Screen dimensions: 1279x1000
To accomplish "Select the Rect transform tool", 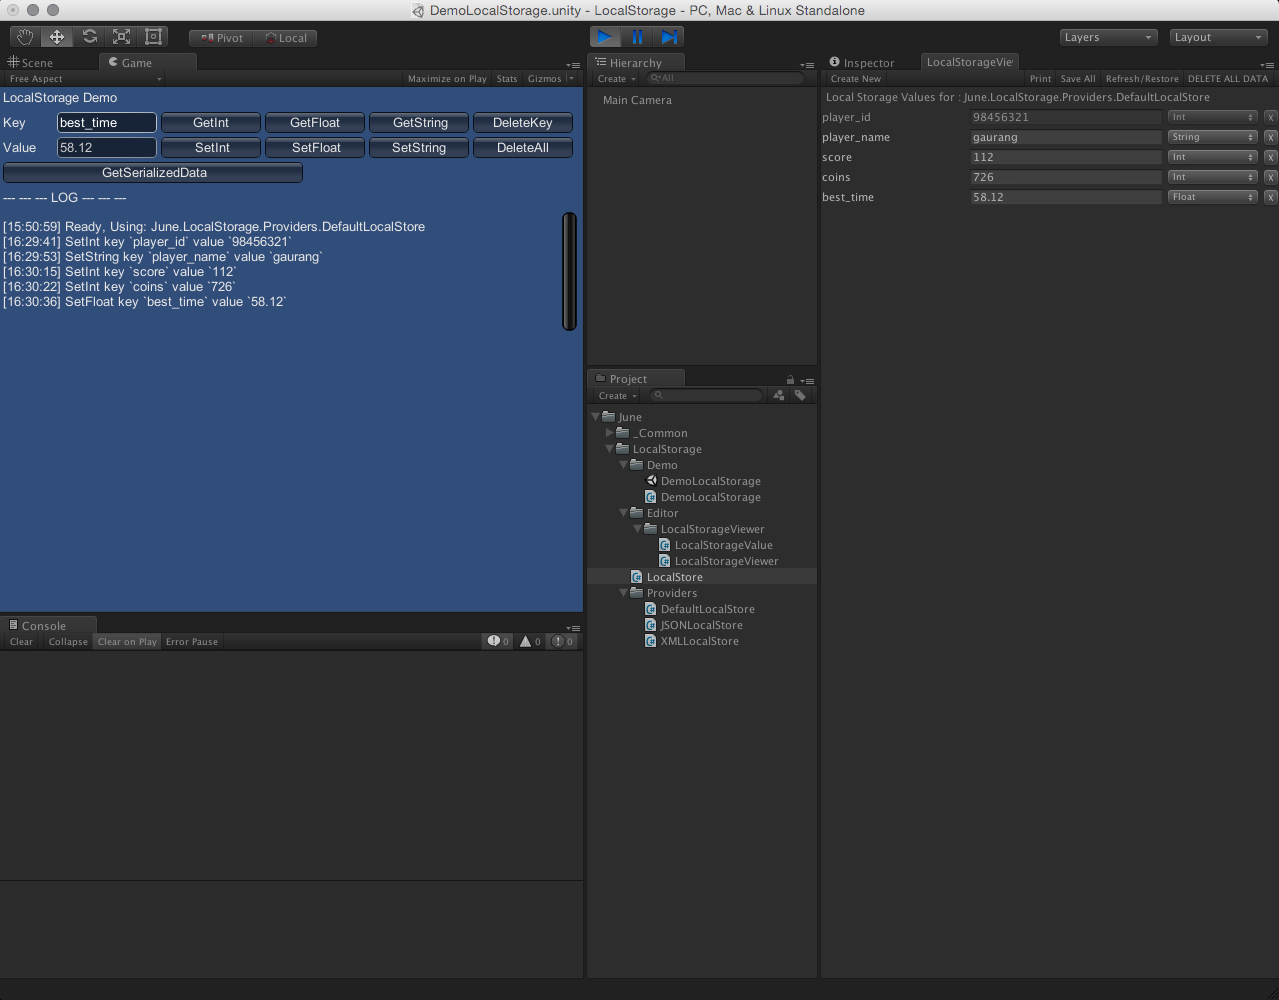I will tap(153, 37).
